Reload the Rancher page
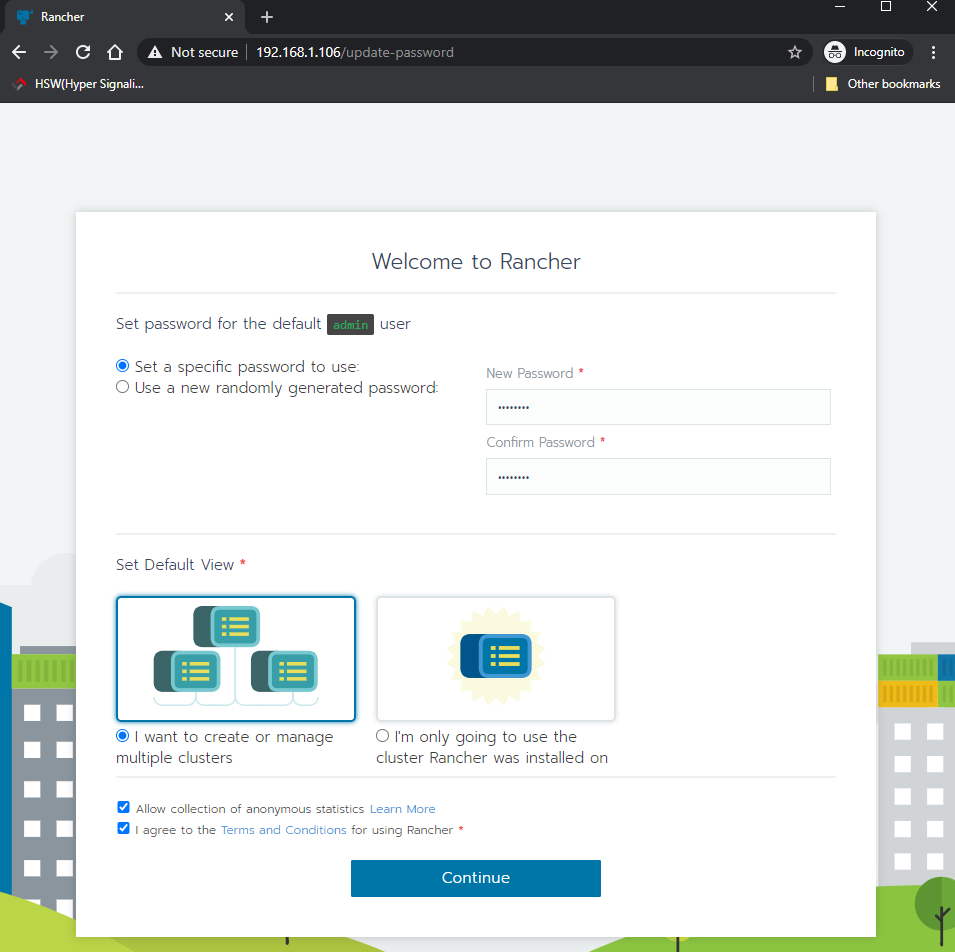Viewport: 955px width, 952px height. coord(83,52)
